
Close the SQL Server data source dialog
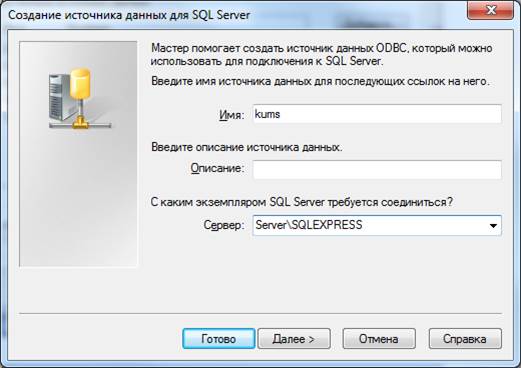tap(490, 10)
